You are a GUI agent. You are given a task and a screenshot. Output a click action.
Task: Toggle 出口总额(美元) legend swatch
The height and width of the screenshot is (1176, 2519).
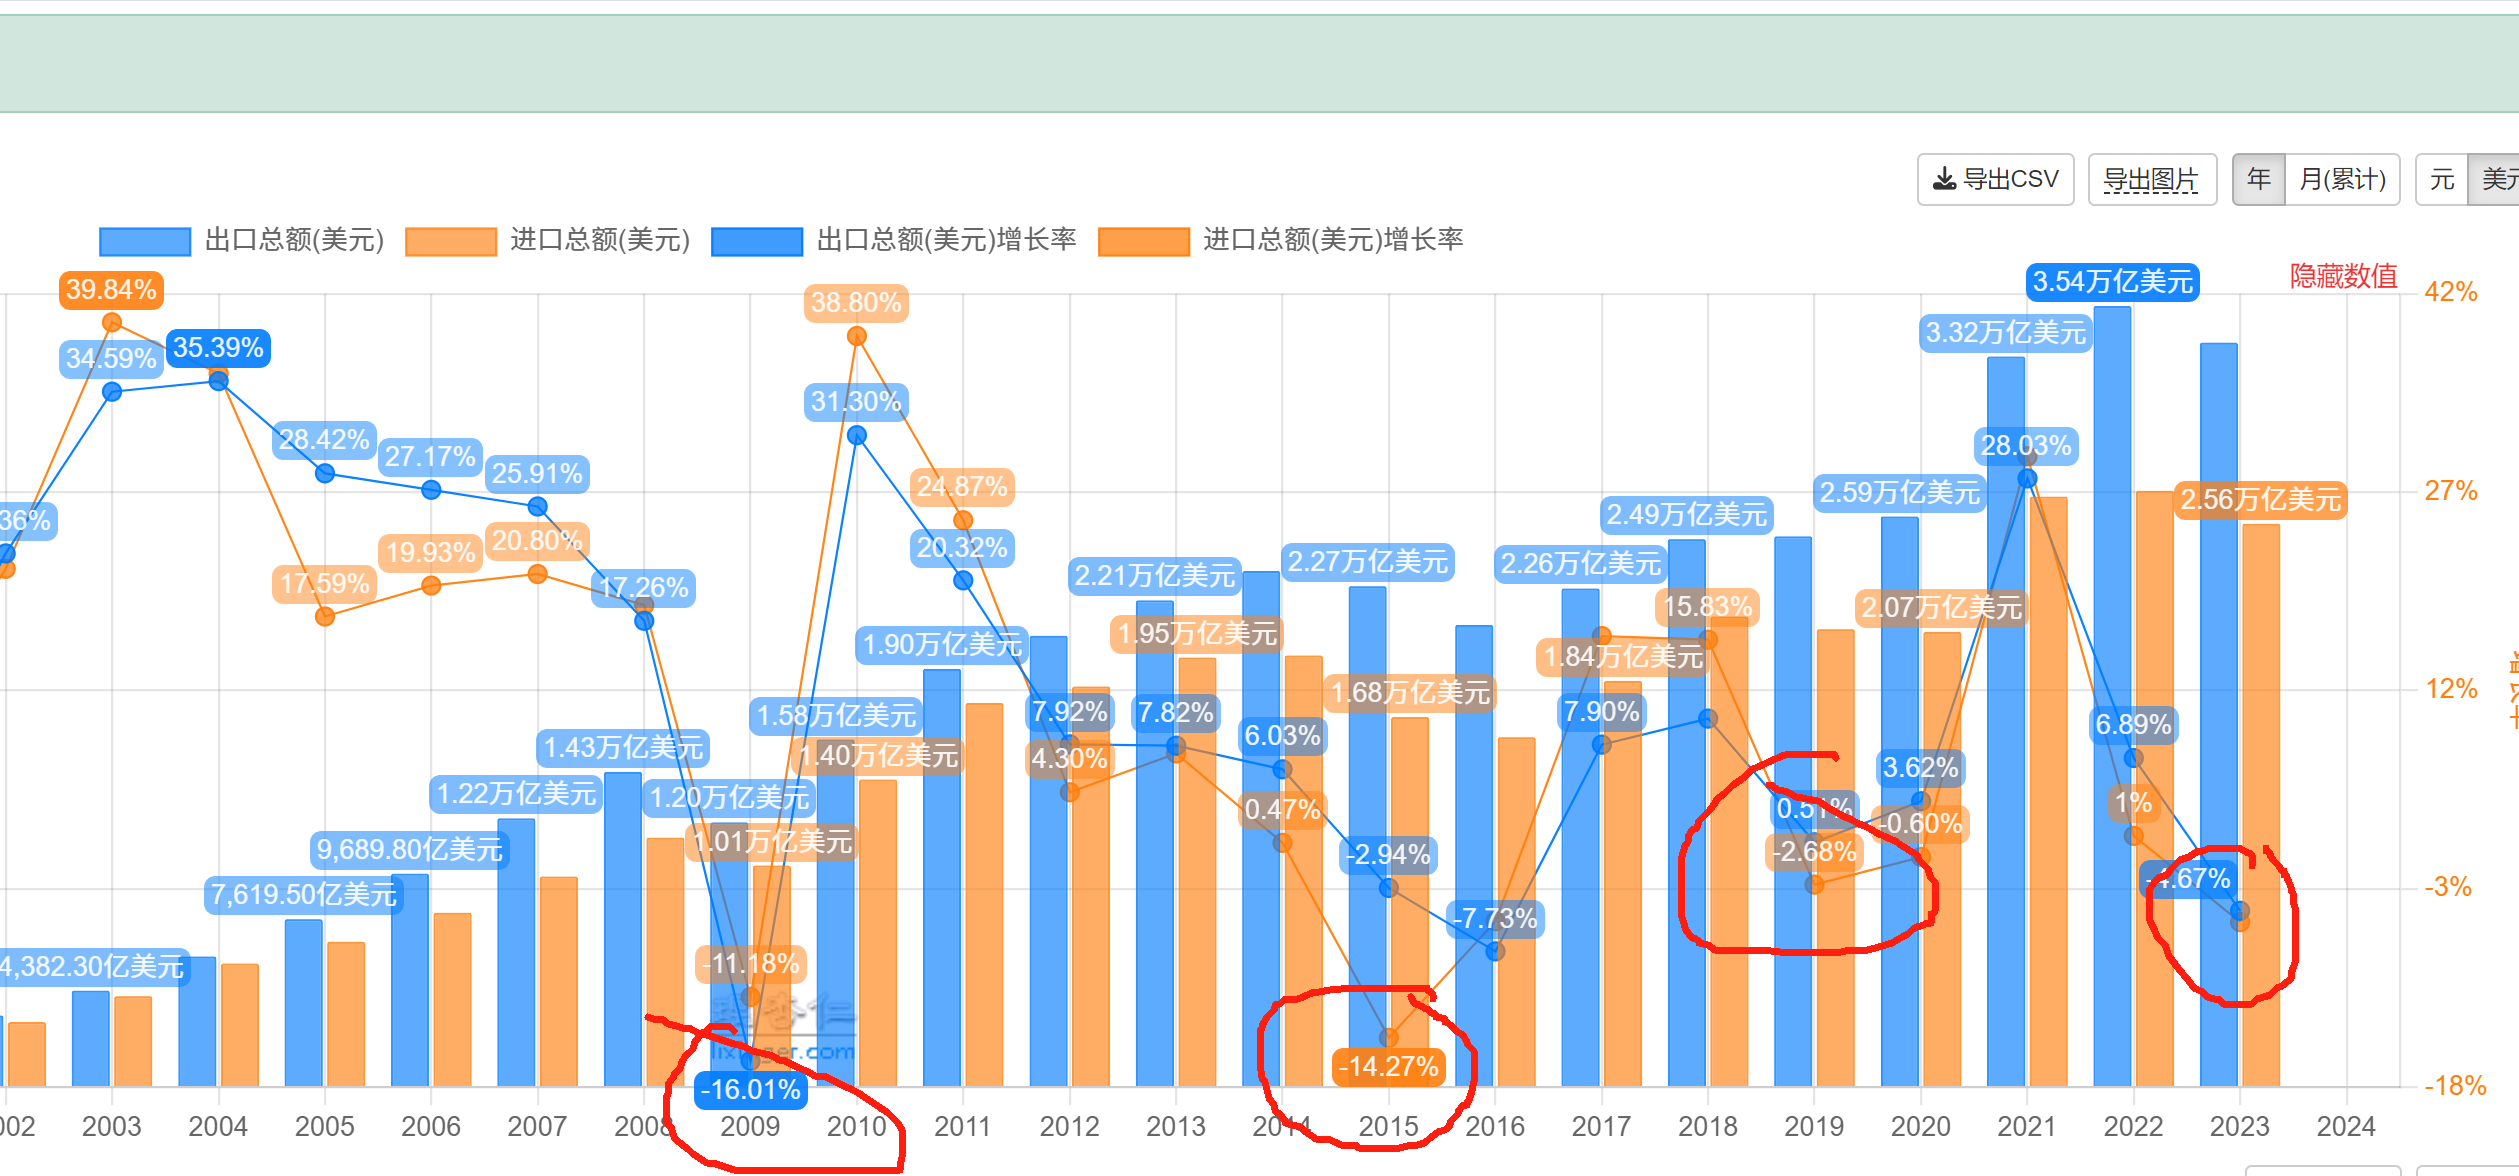click(x=145, y=241)
